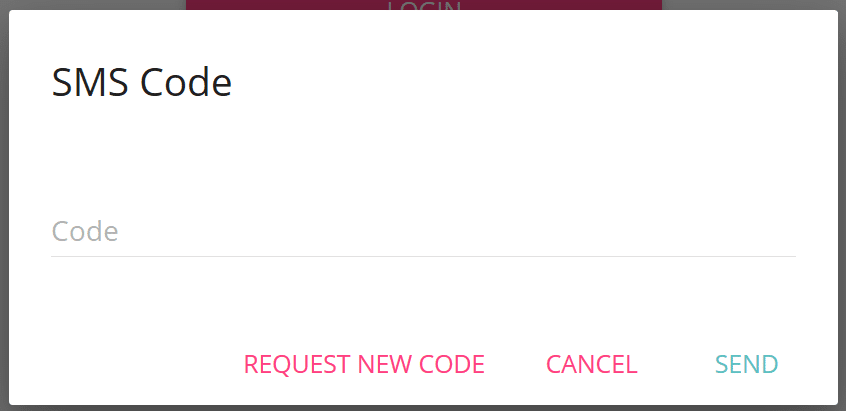
Task: Submit the code with SEND
Action: pos(747,365)
